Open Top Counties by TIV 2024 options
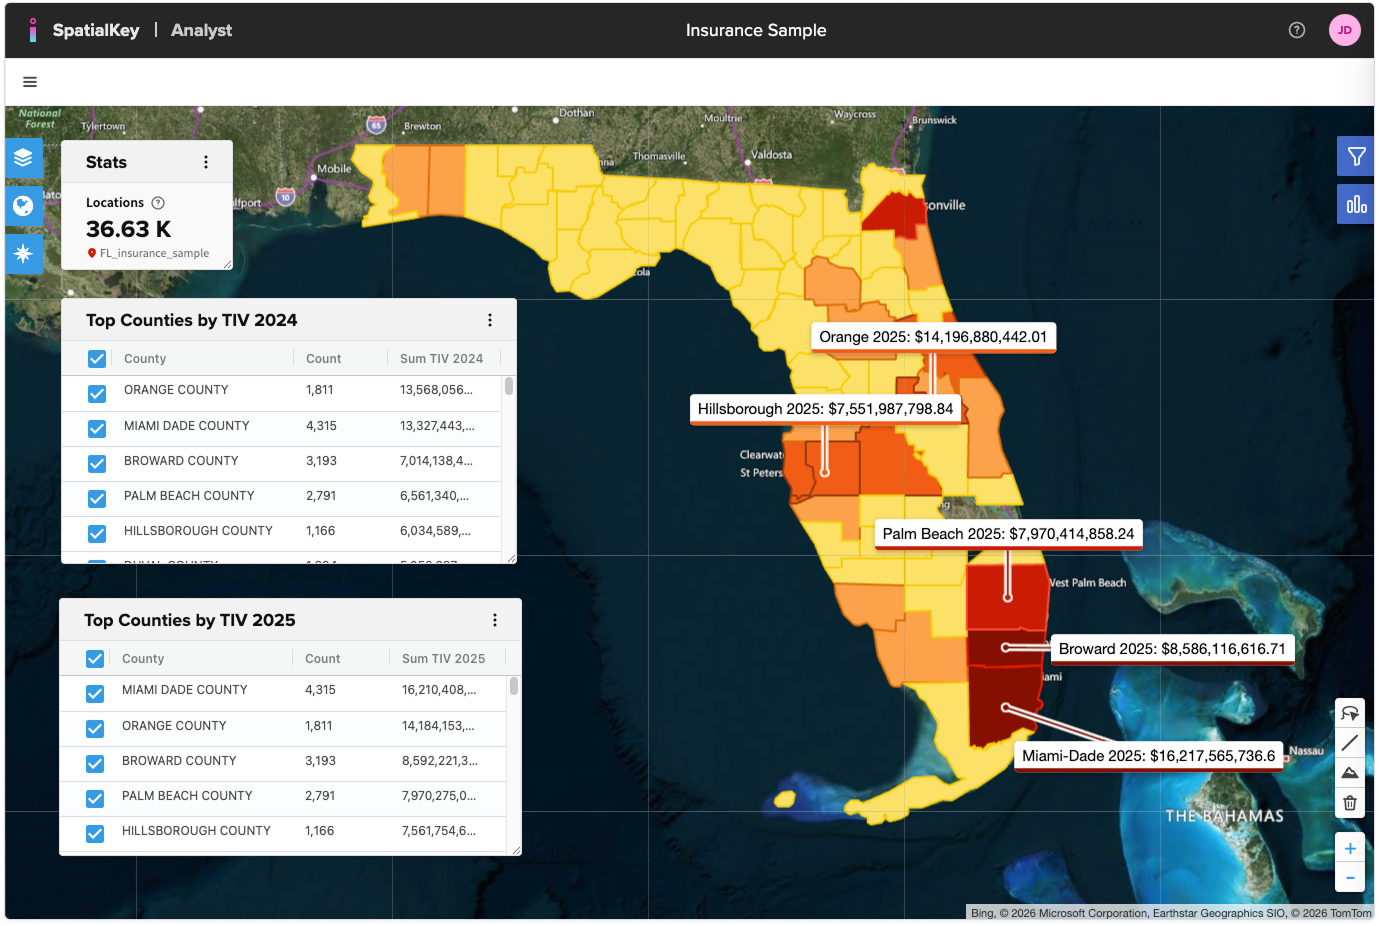Screen dimensions: 1379x926 490,320
